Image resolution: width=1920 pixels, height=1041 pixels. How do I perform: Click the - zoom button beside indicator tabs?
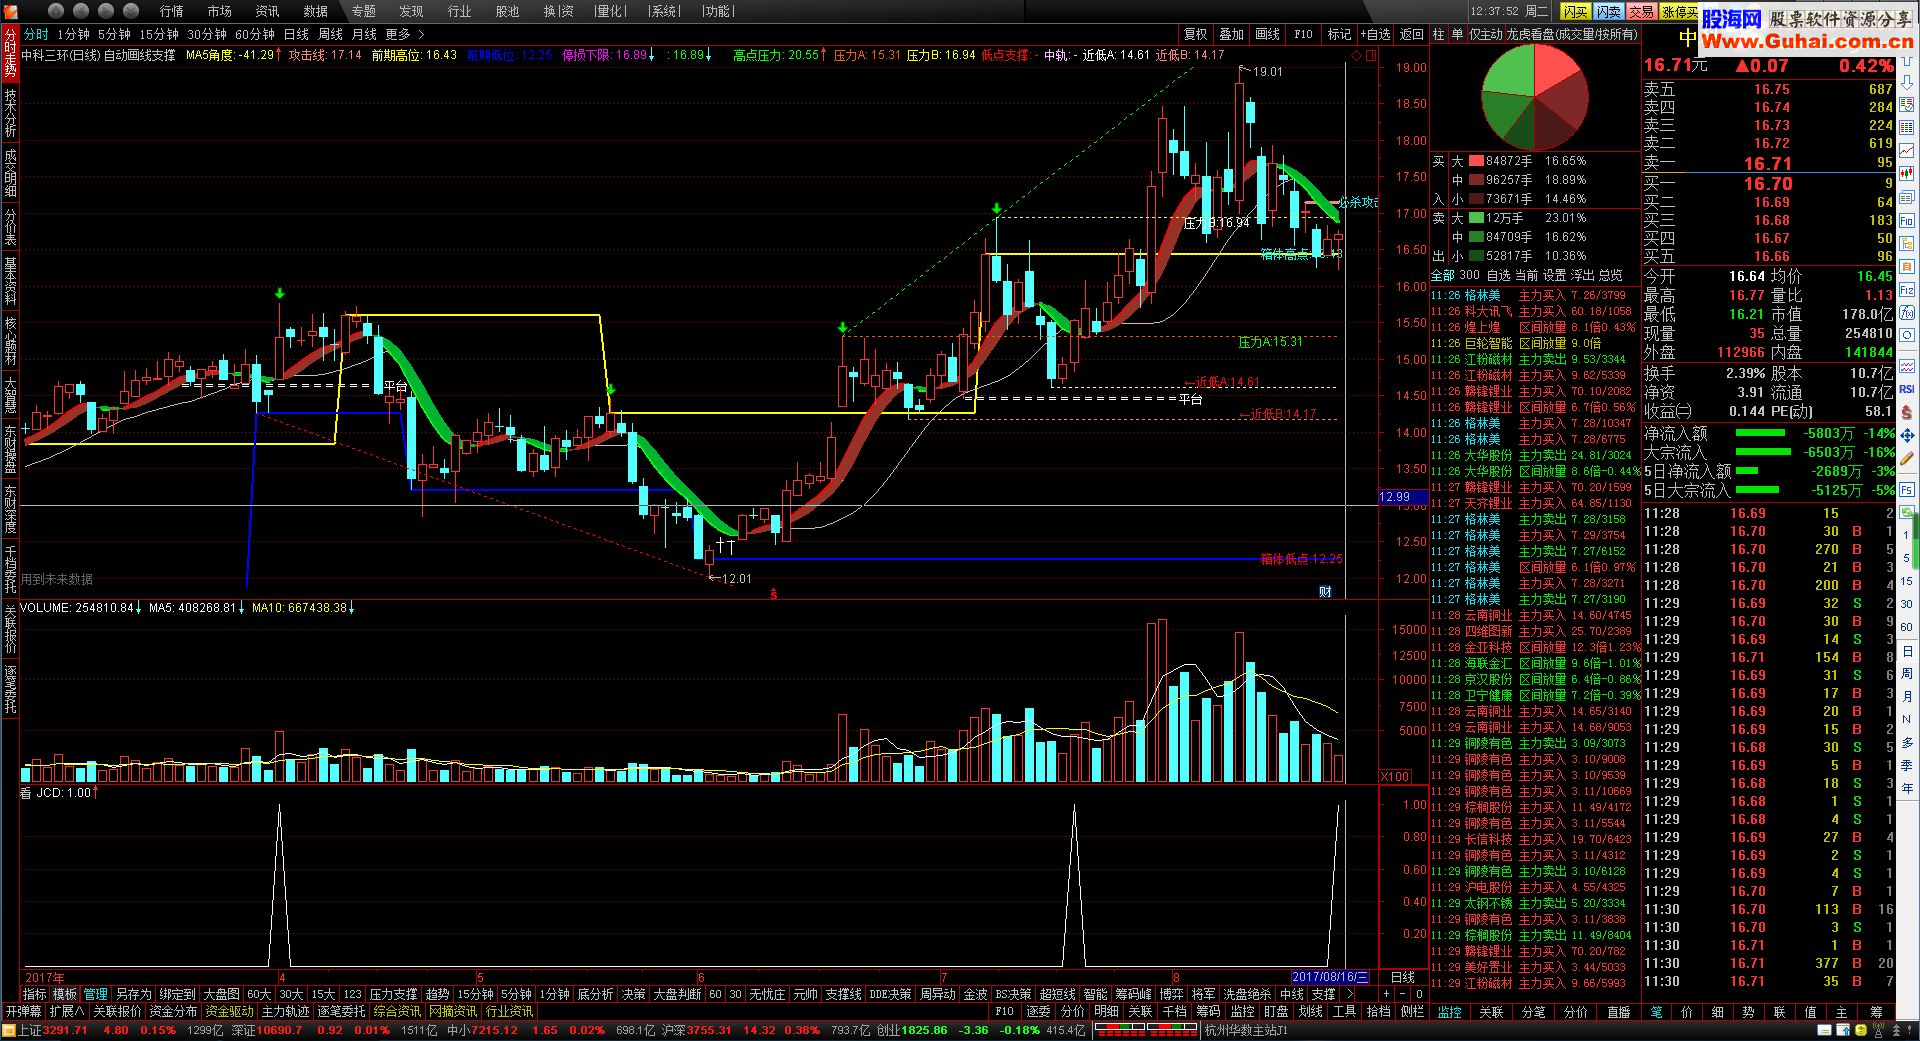coord(1402,994)
